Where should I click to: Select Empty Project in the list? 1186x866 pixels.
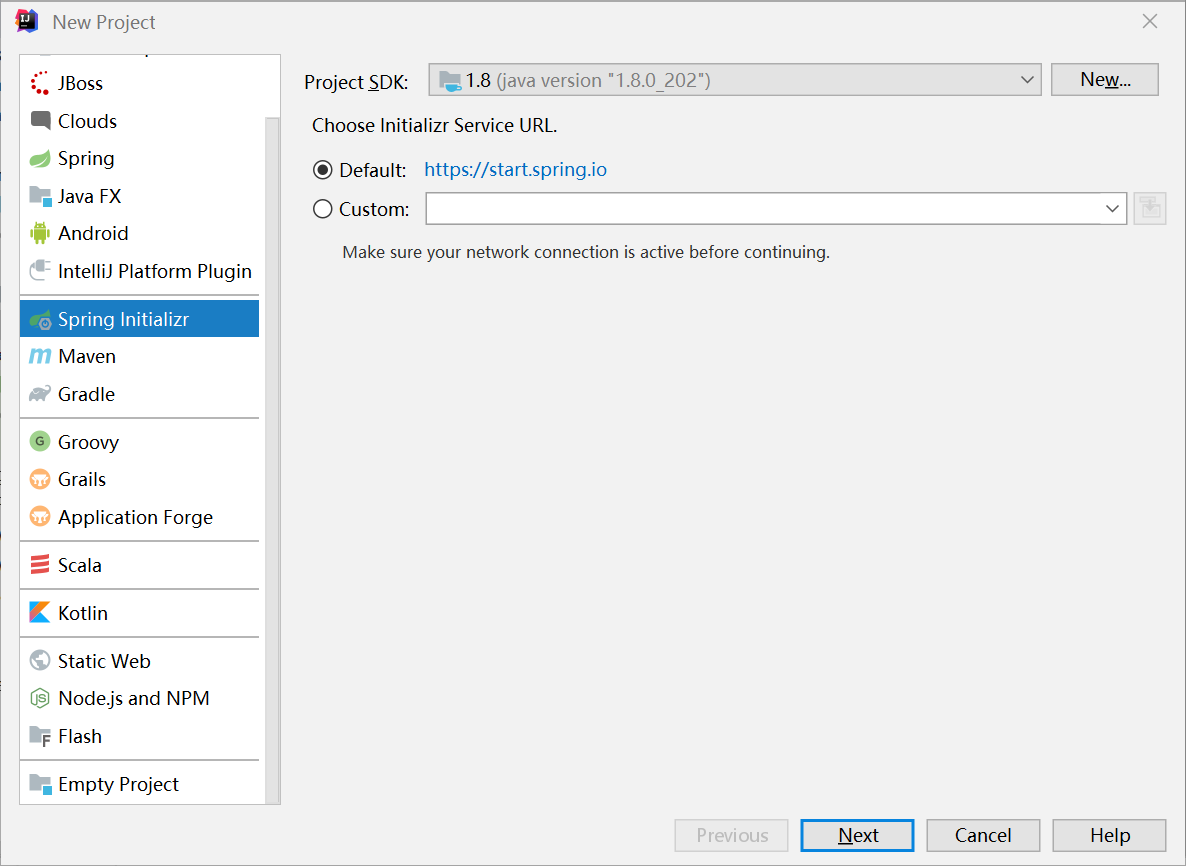(x=118, y=784)
